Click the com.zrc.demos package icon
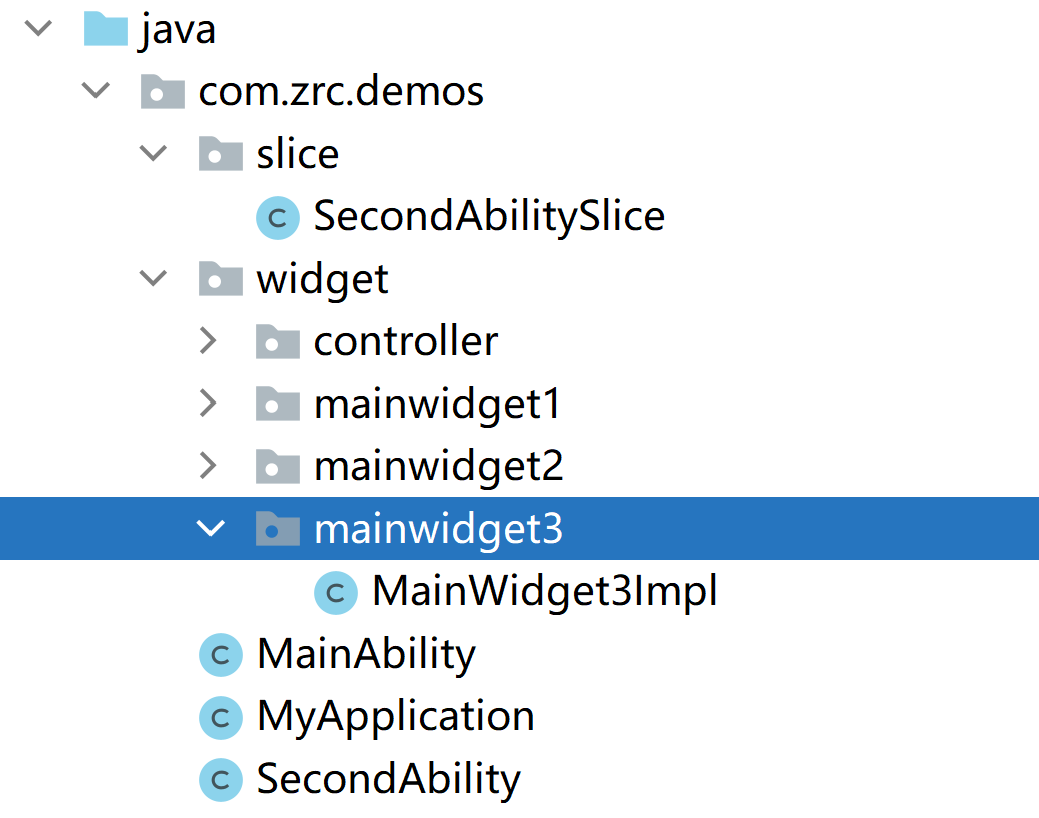 pyautogui.click(x=163, y=92)
